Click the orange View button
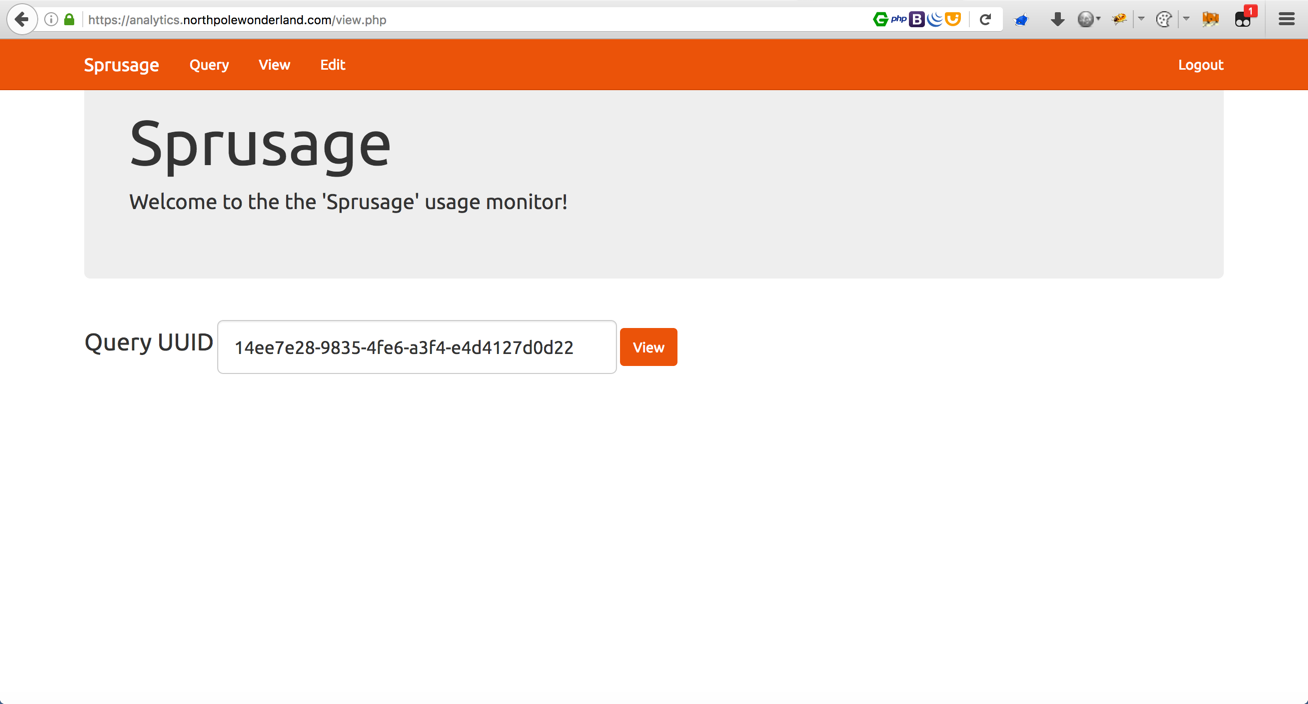The width and height of the screenshot is (1308, 704). (648, 347)
